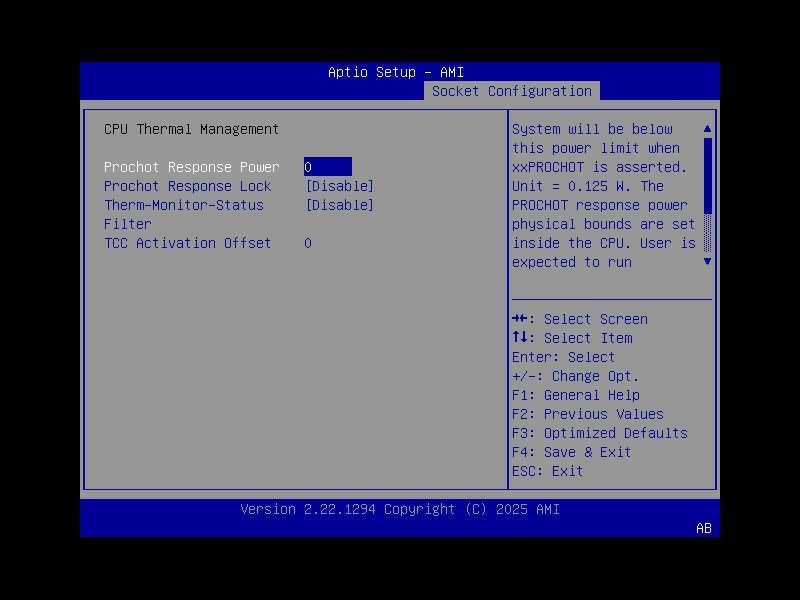Click the Disable value beside Prochot Response Lock
Viewport: 800px width, 600px height.
tap(340, 186)
